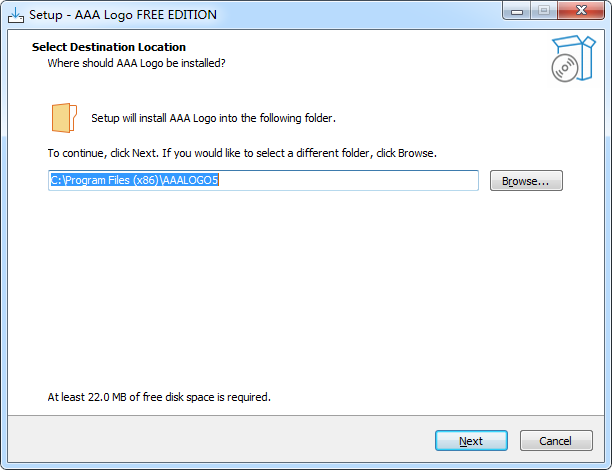The image size is (612, 470).
Task: Click the 'To continue, click Next' instruction line
Action: pyautogui.click(x=242, y=154)
